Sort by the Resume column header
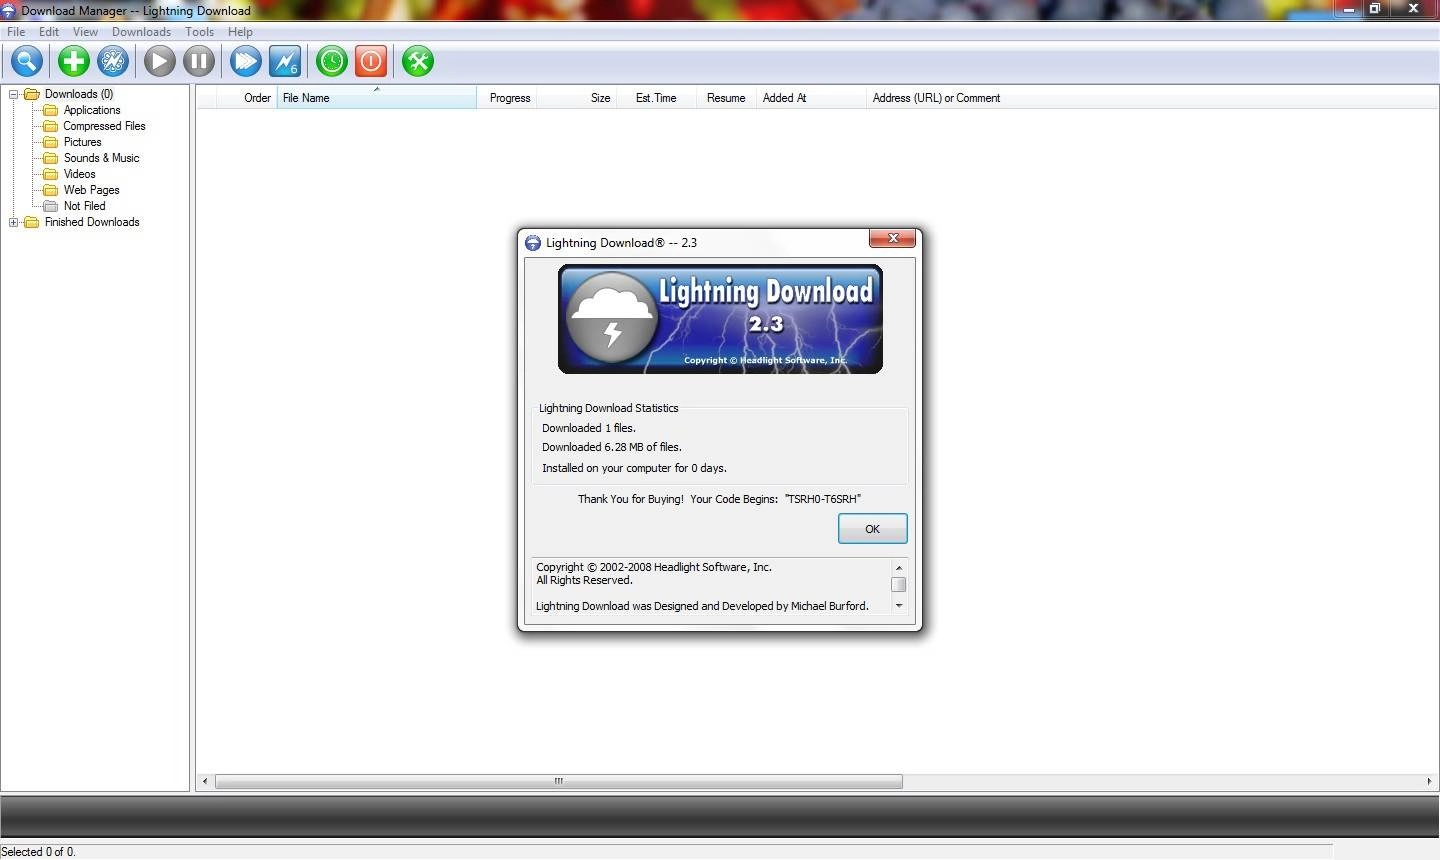Screen dimensions: 1440x860 click(726, 98)
